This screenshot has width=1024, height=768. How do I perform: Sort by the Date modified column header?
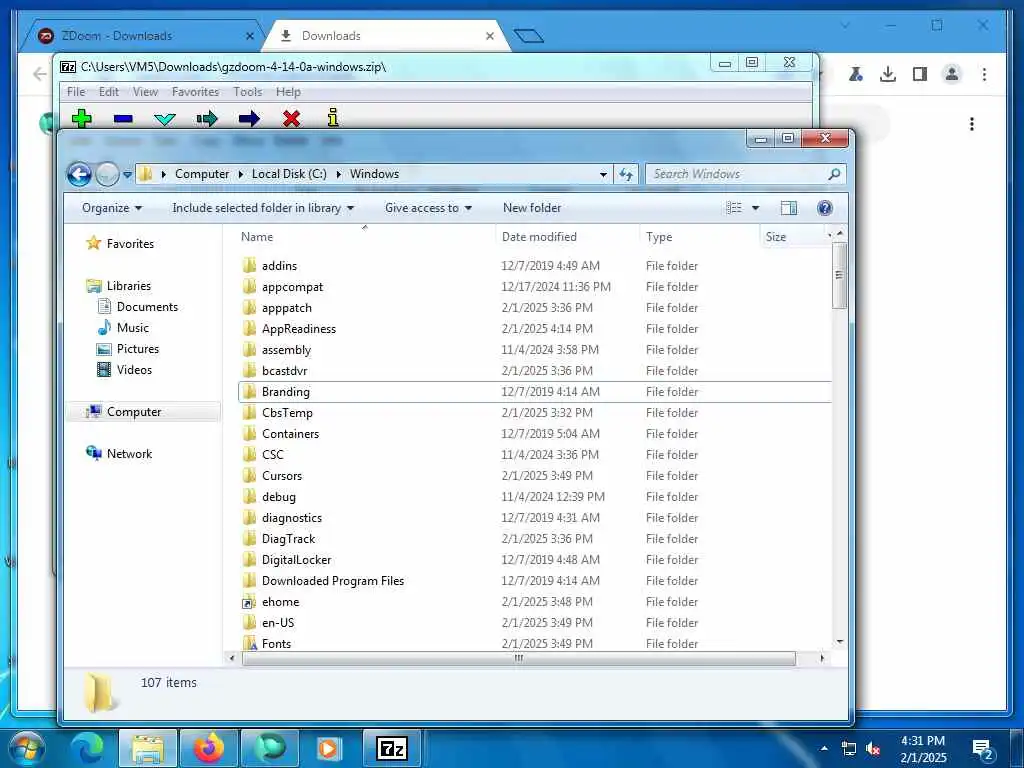[x=568, y=236]
